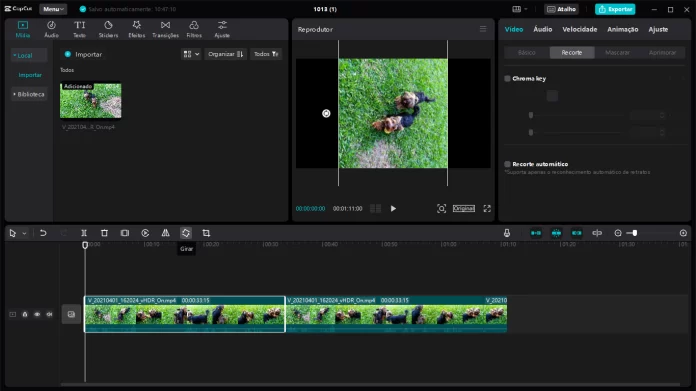Viewport: 696px width, 391px height.
Task: Select the Aprimorar sub-tab
Action: pyautogui.click(x=662, y=52)
